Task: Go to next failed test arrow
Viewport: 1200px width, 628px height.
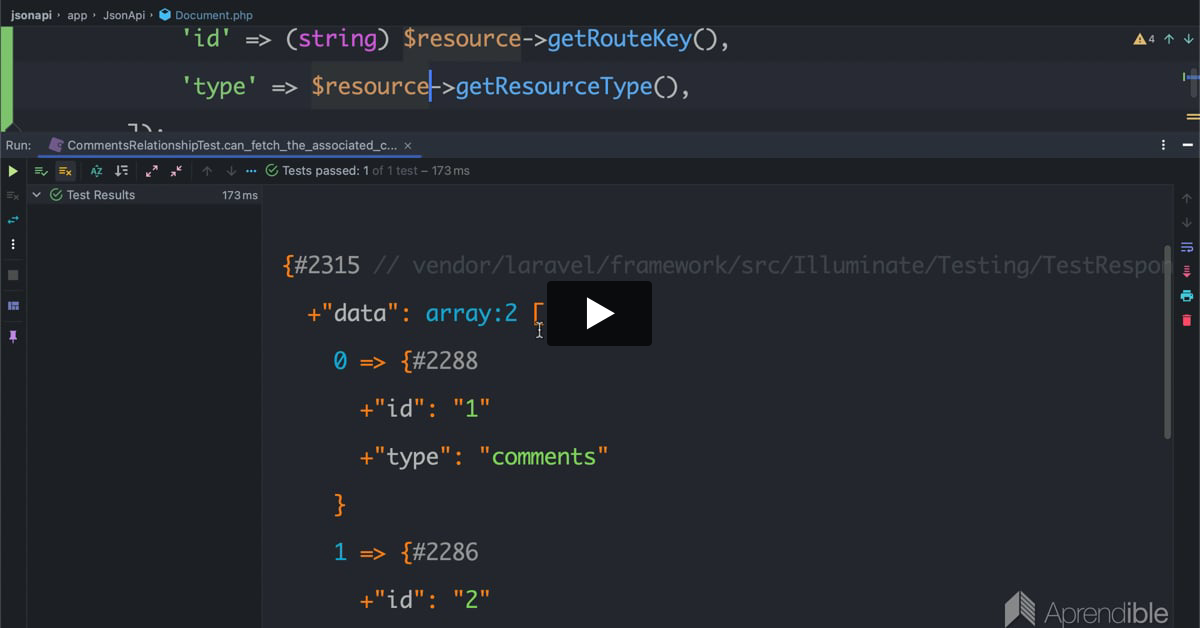Action: pos(231,171)
